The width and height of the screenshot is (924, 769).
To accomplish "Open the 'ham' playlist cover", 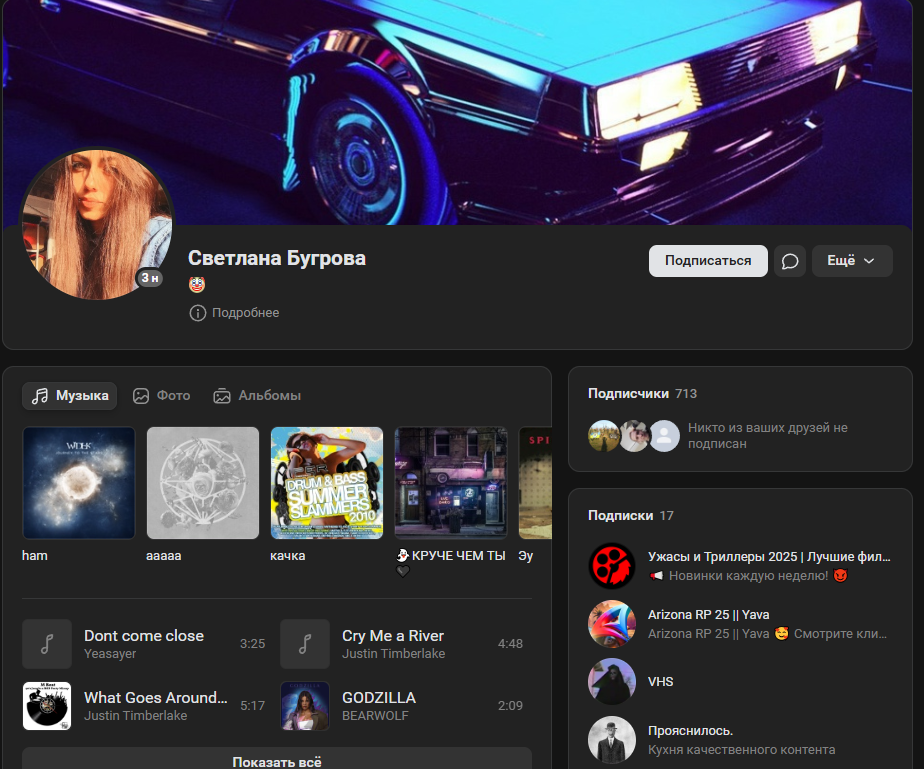I will (x=79, y=483).
